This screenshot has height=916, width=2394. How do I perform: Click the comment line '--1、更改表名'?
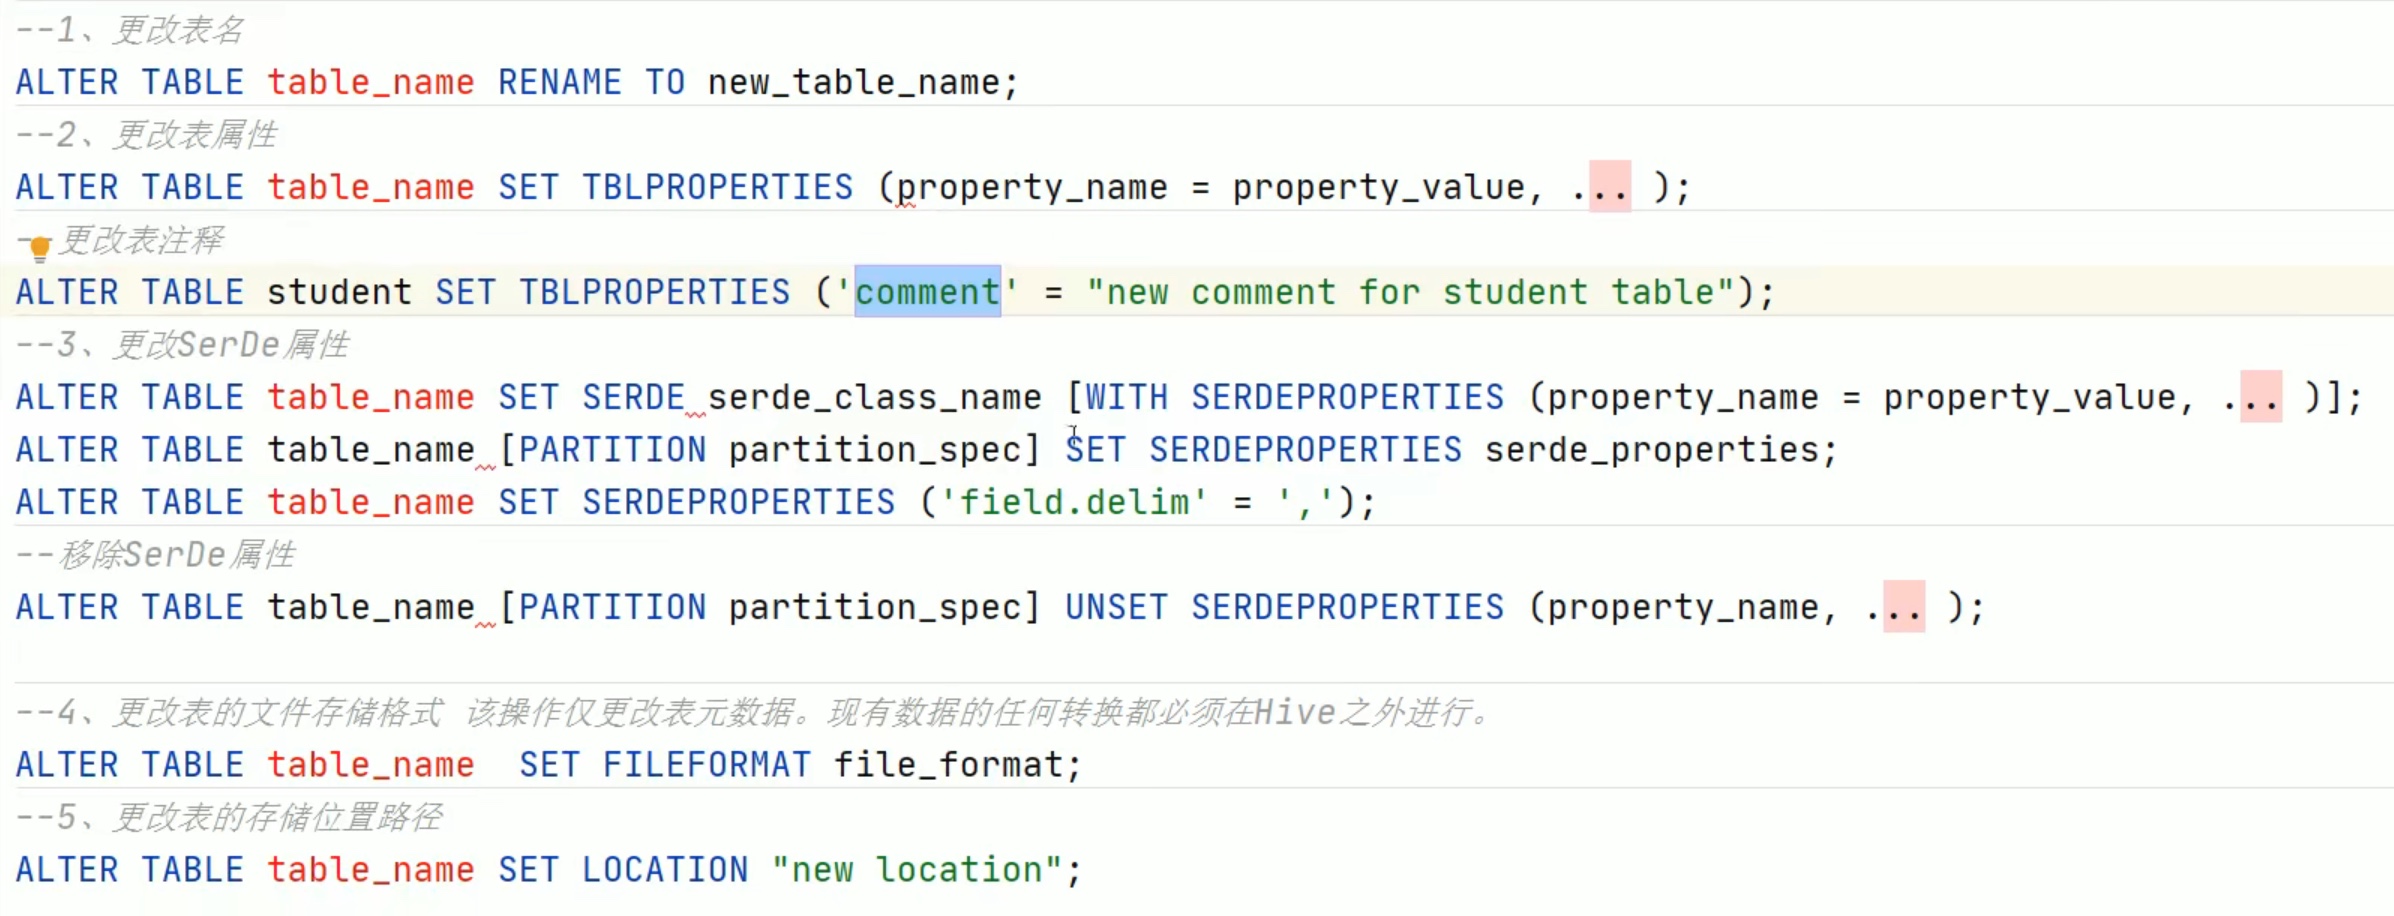point(130,30)
